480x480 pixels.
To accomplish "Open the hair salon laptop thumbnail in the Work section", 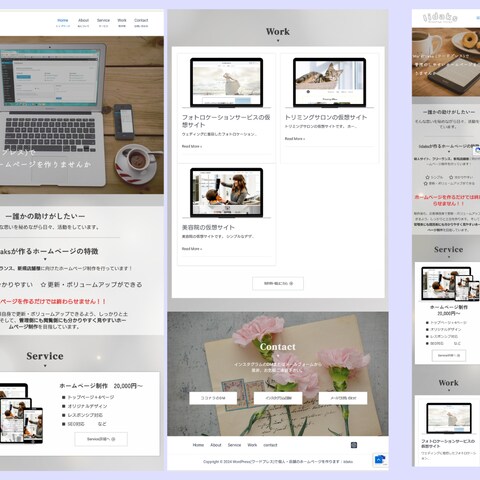I will pos(227,192).
